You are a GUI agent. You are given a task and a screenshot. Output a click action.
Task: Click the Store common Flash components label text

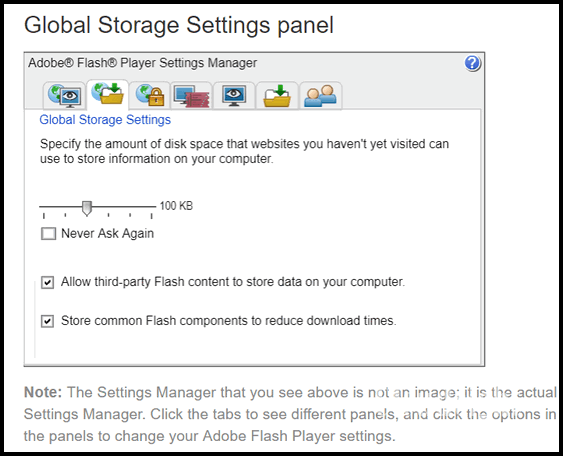pyautogui.click(x=229, y=321)
